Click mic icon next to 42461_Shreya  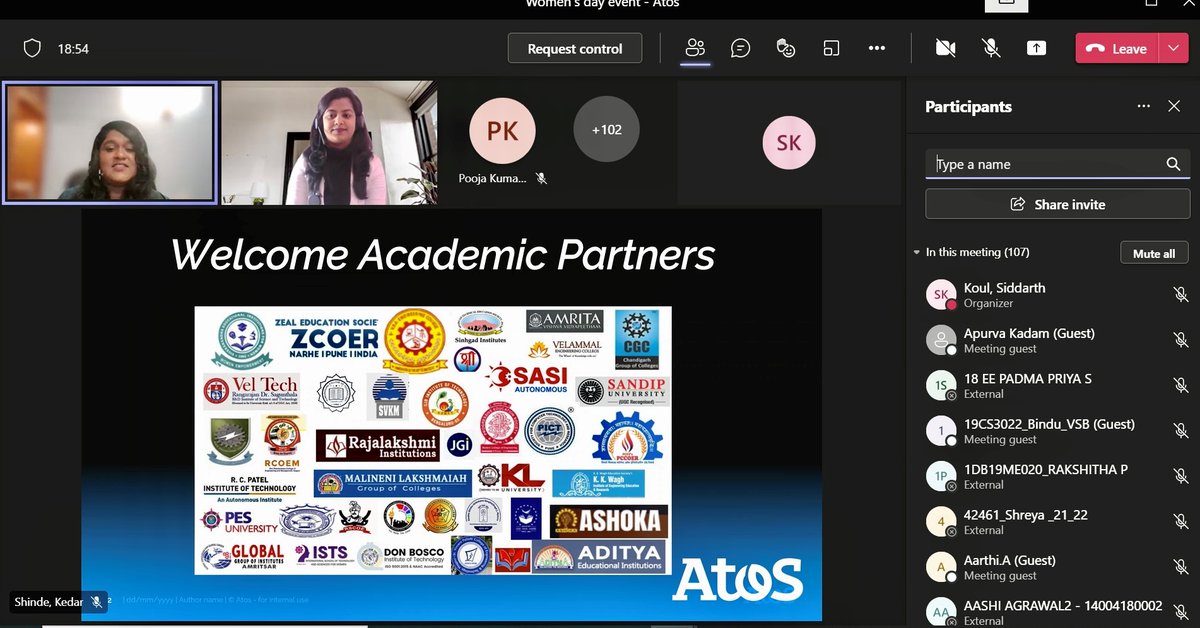(1180, 522)
